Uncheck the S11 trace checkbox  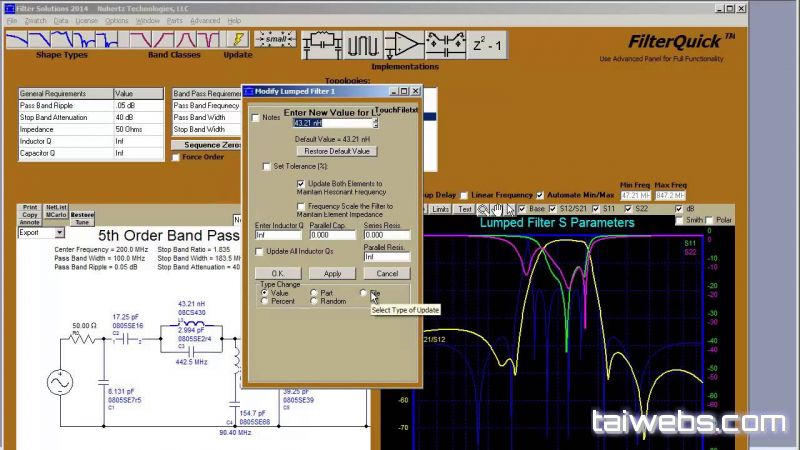595,209
